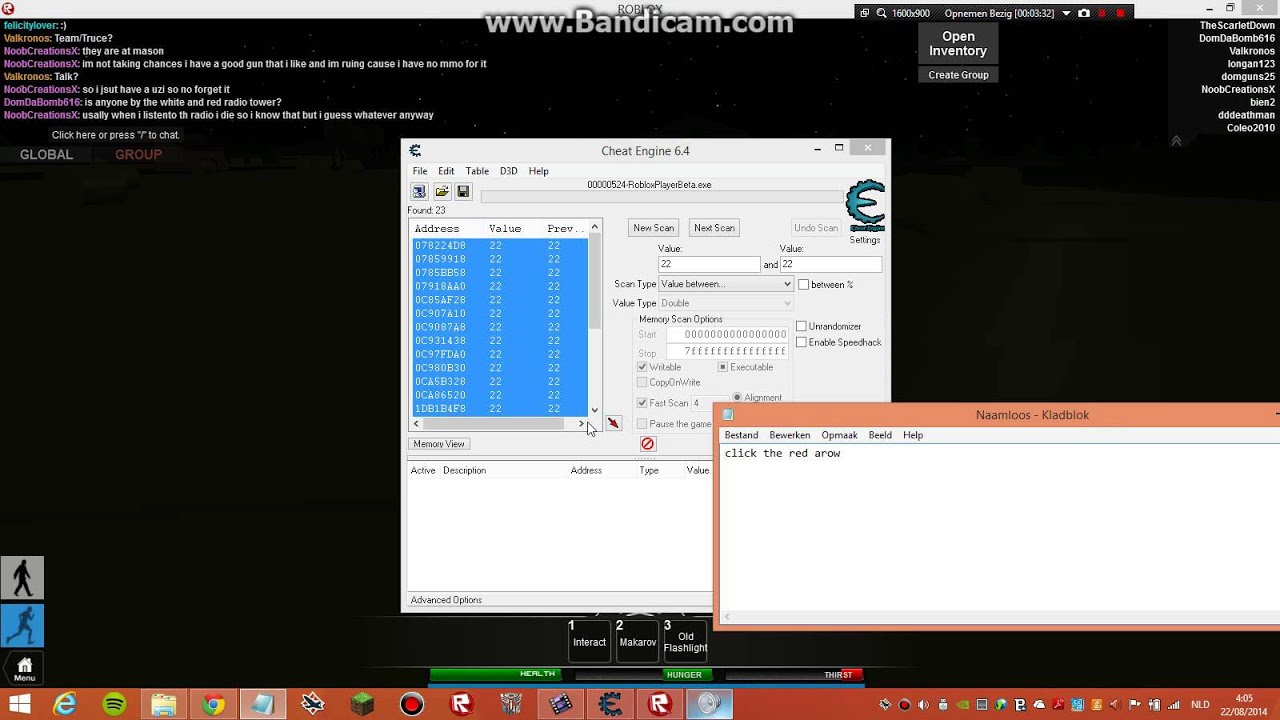Viewport: 1280px width, 720px height.
Task: Click the film clapper taskbar icon
Action: 560,704
